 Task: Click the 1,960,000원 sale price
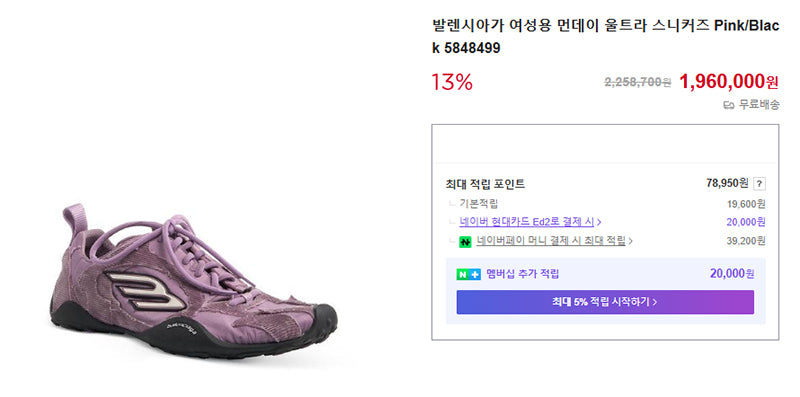(x=729, y=82)
